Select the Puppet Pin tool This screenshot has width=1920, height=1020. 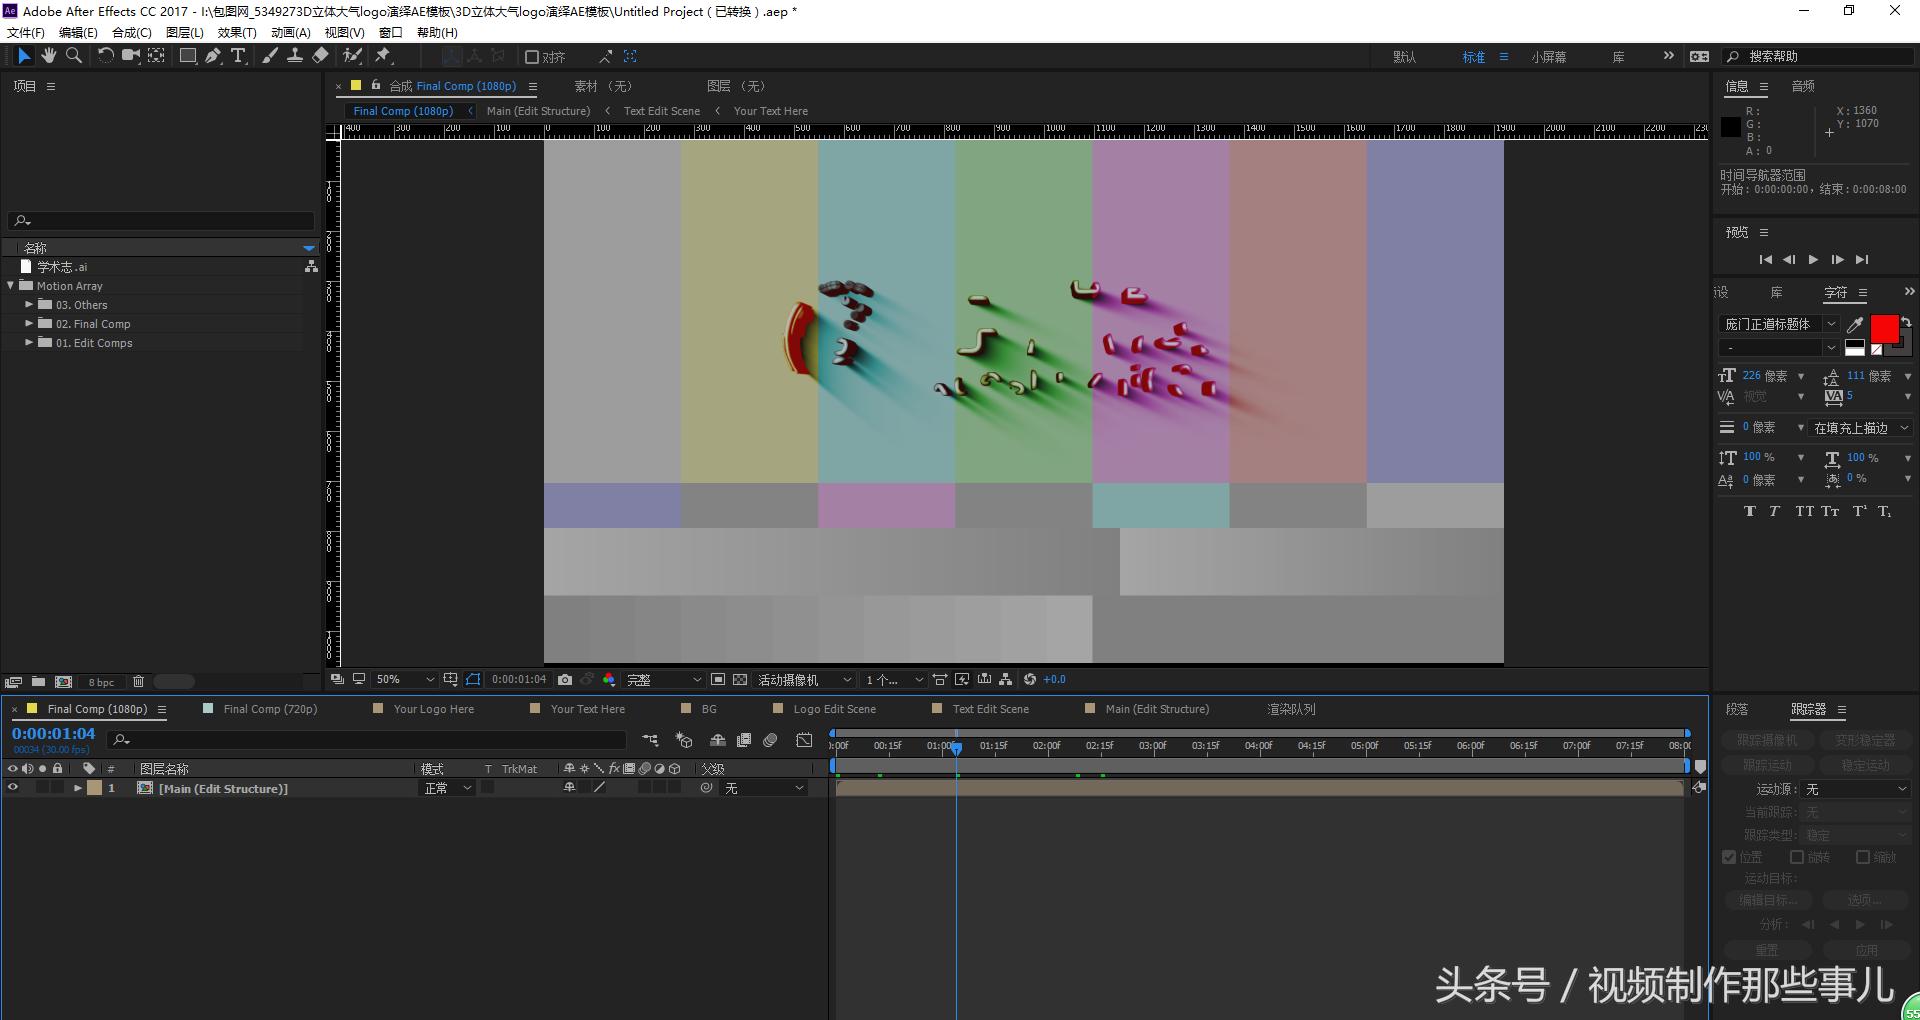(x=383, y=56)
